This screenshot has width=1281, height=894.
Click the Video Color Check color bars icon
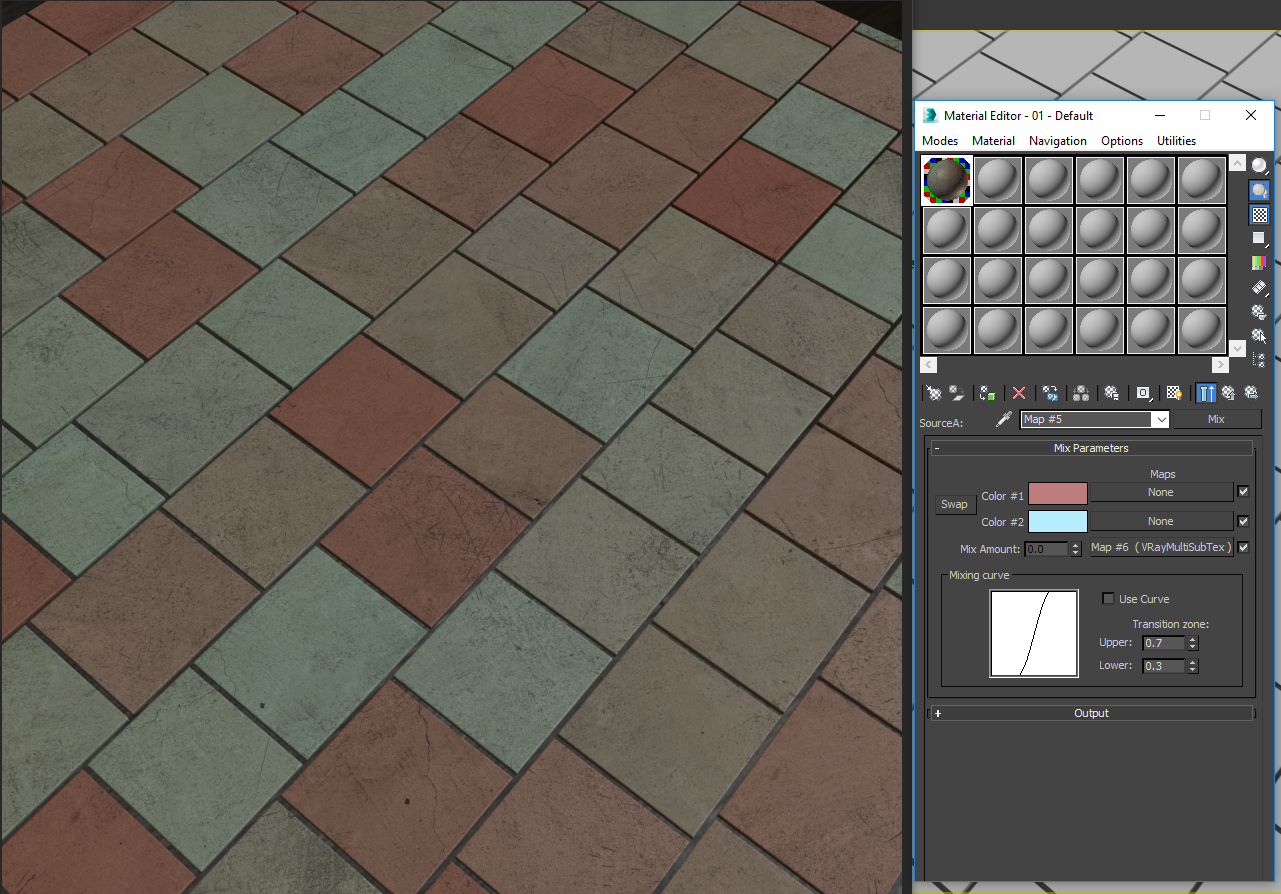[1259, 263]
